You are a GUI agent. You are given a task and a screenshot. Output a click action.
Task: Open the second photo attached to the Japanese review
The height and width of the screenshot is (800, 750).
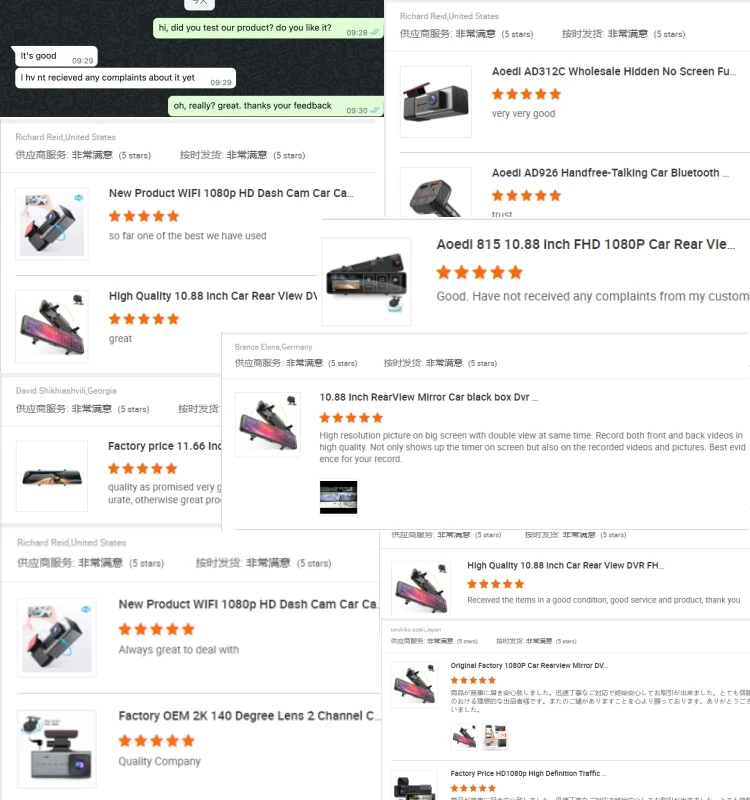coord(495,737)
